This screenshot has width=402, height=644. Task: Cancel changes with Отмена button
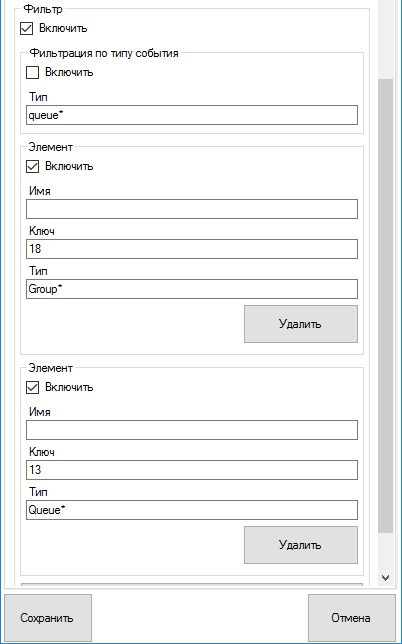coord(351,618)
